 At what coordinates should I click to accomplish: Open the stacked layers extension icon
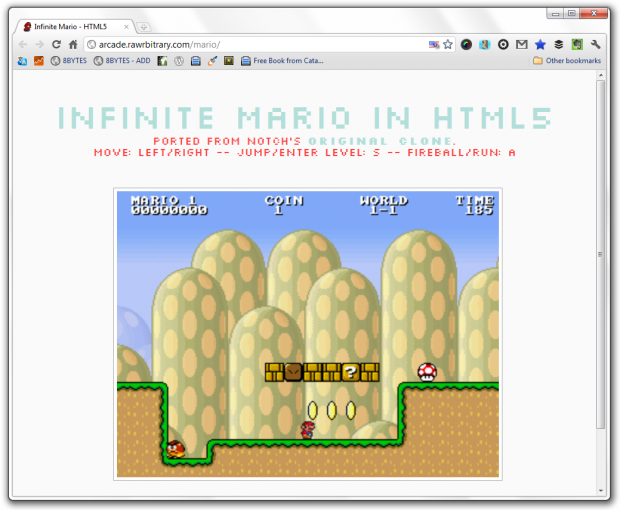(x=558, y=45)
